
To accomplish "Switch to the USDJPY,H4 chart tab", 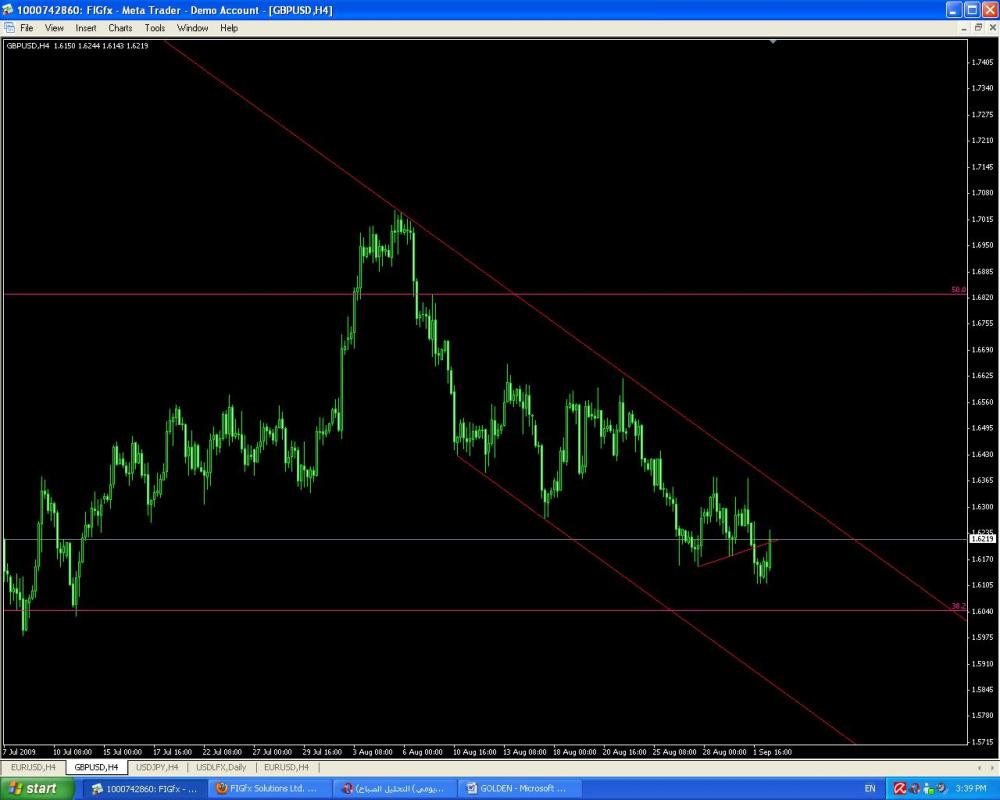I will point(157,767).
